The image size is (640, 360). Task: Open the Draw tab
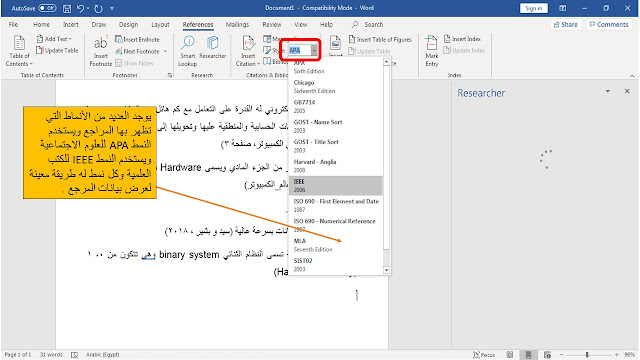coord(99,24)
